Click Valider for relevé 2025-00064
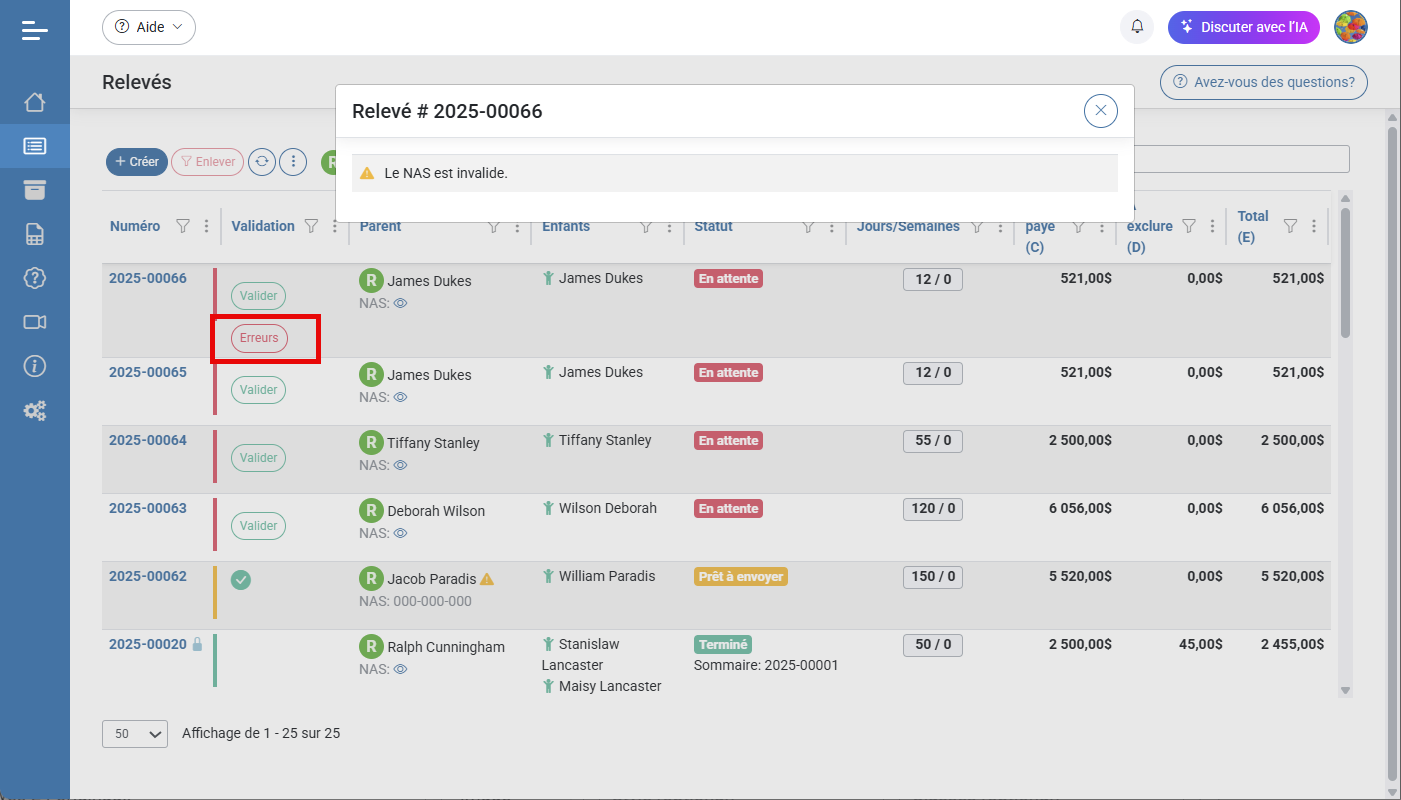 [258, 458]
